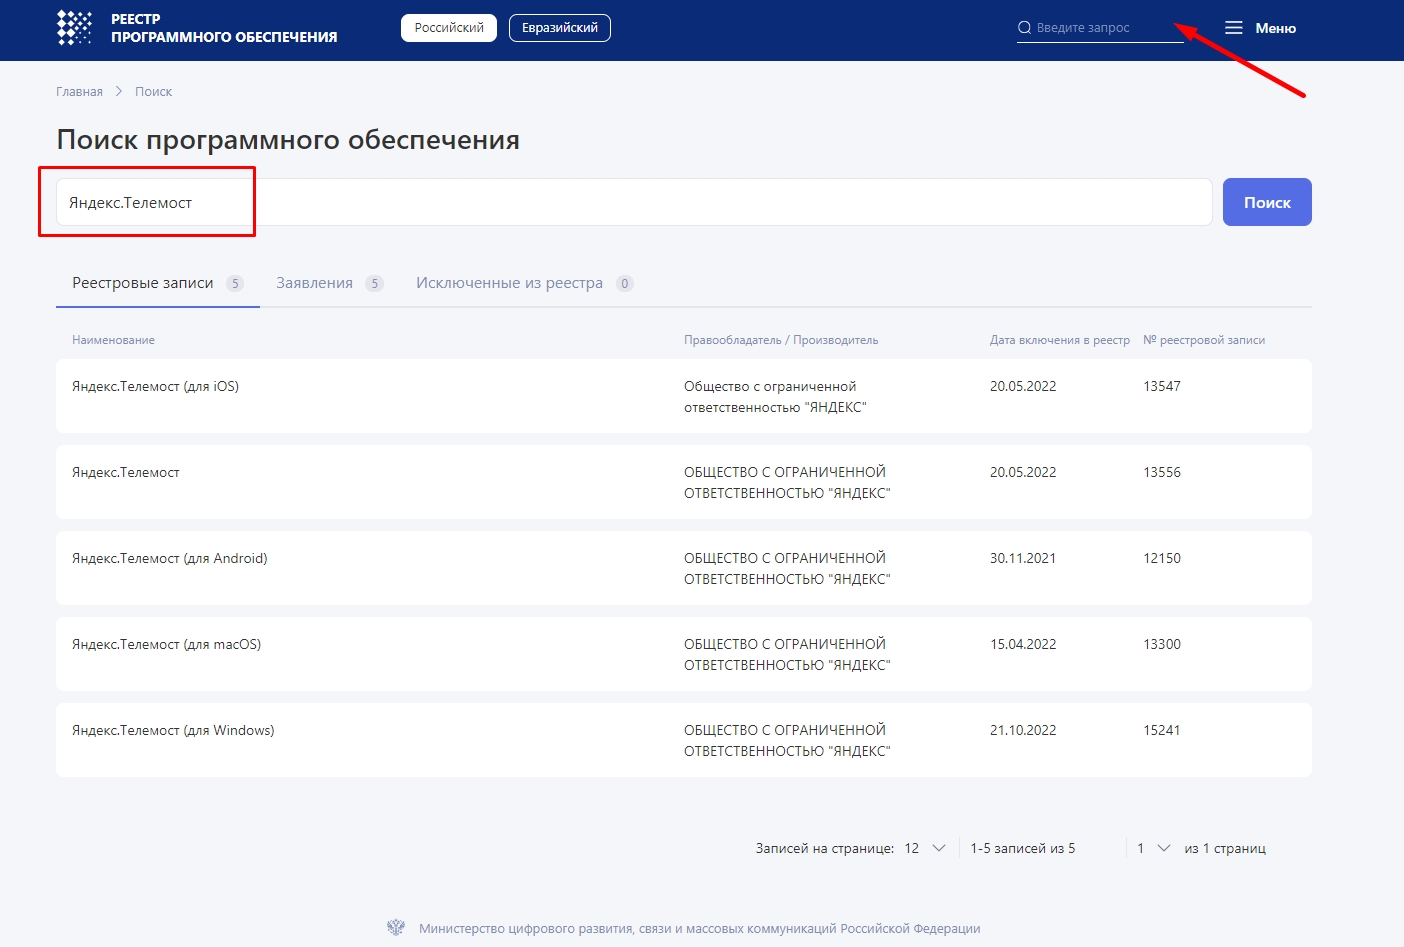Screen dimensions: 1404x947
Task: Switch to the Евразийский registry
Action: coord(560,28)
